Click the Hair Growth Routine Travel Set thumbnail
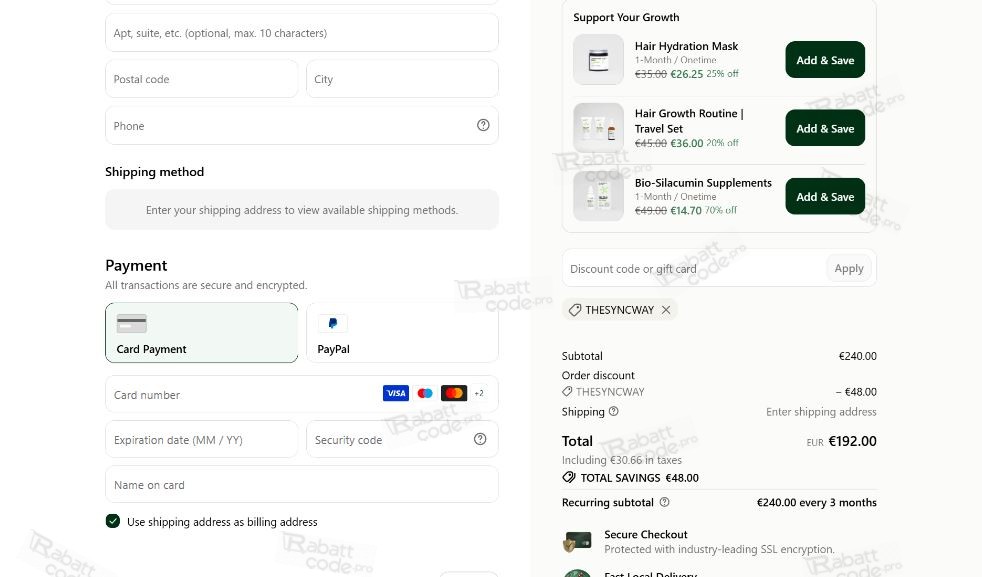 click(598, 128)
